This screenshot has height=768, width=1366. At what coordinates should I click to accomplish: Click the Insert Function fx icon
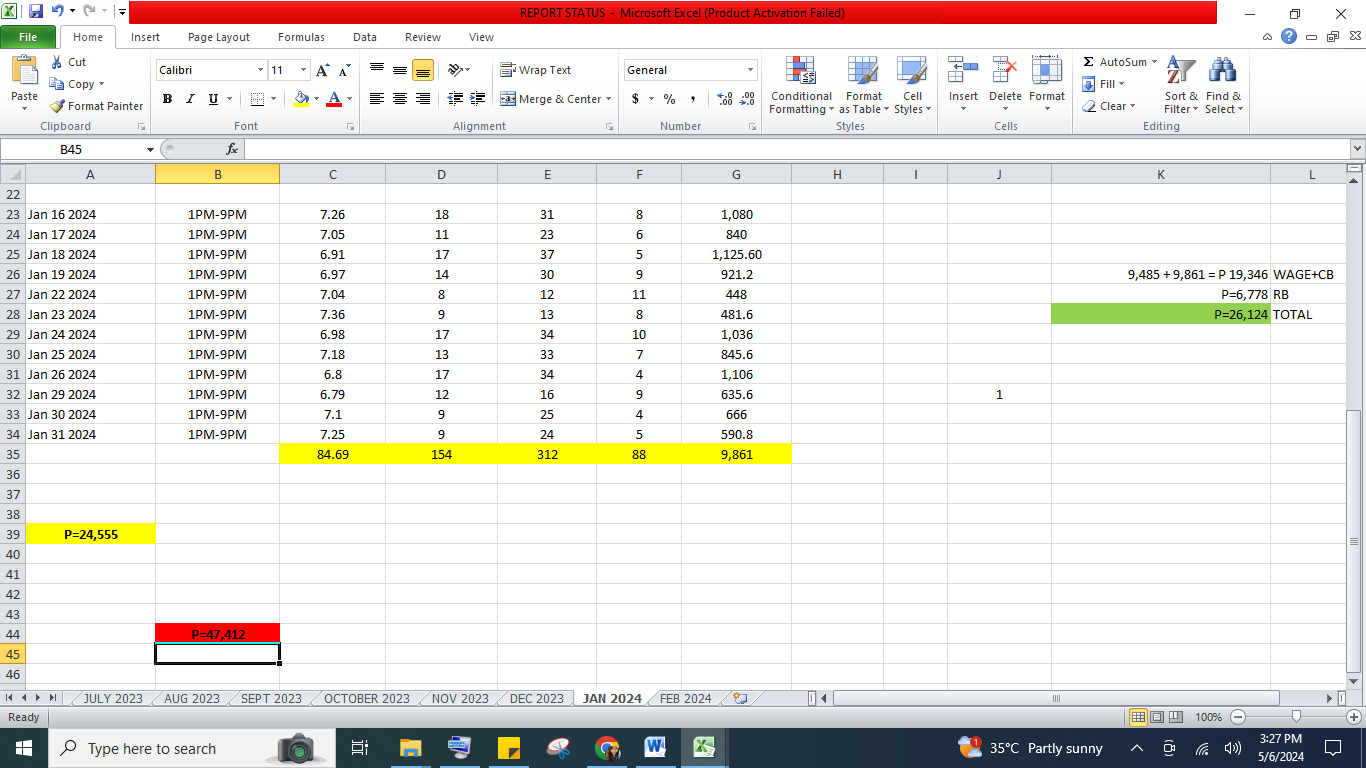pos(232,149)
